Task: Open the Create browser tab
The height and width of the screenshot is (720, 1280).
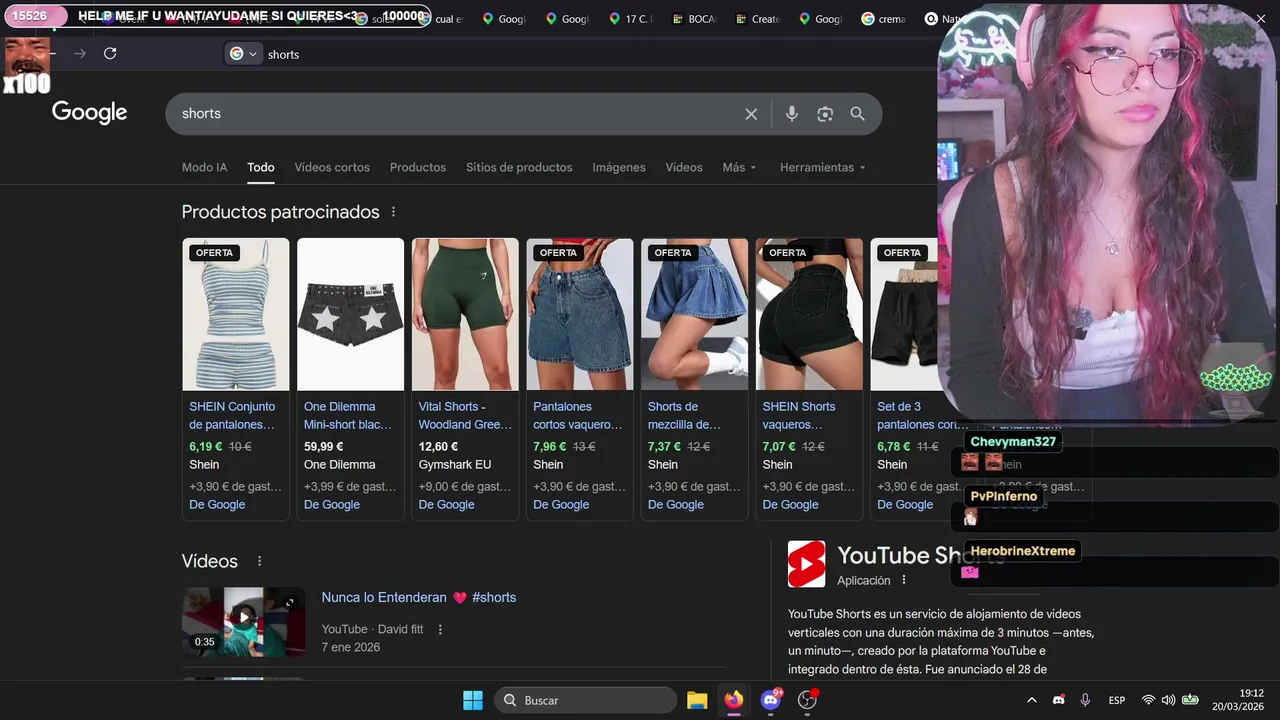Action: click(757, 19)
